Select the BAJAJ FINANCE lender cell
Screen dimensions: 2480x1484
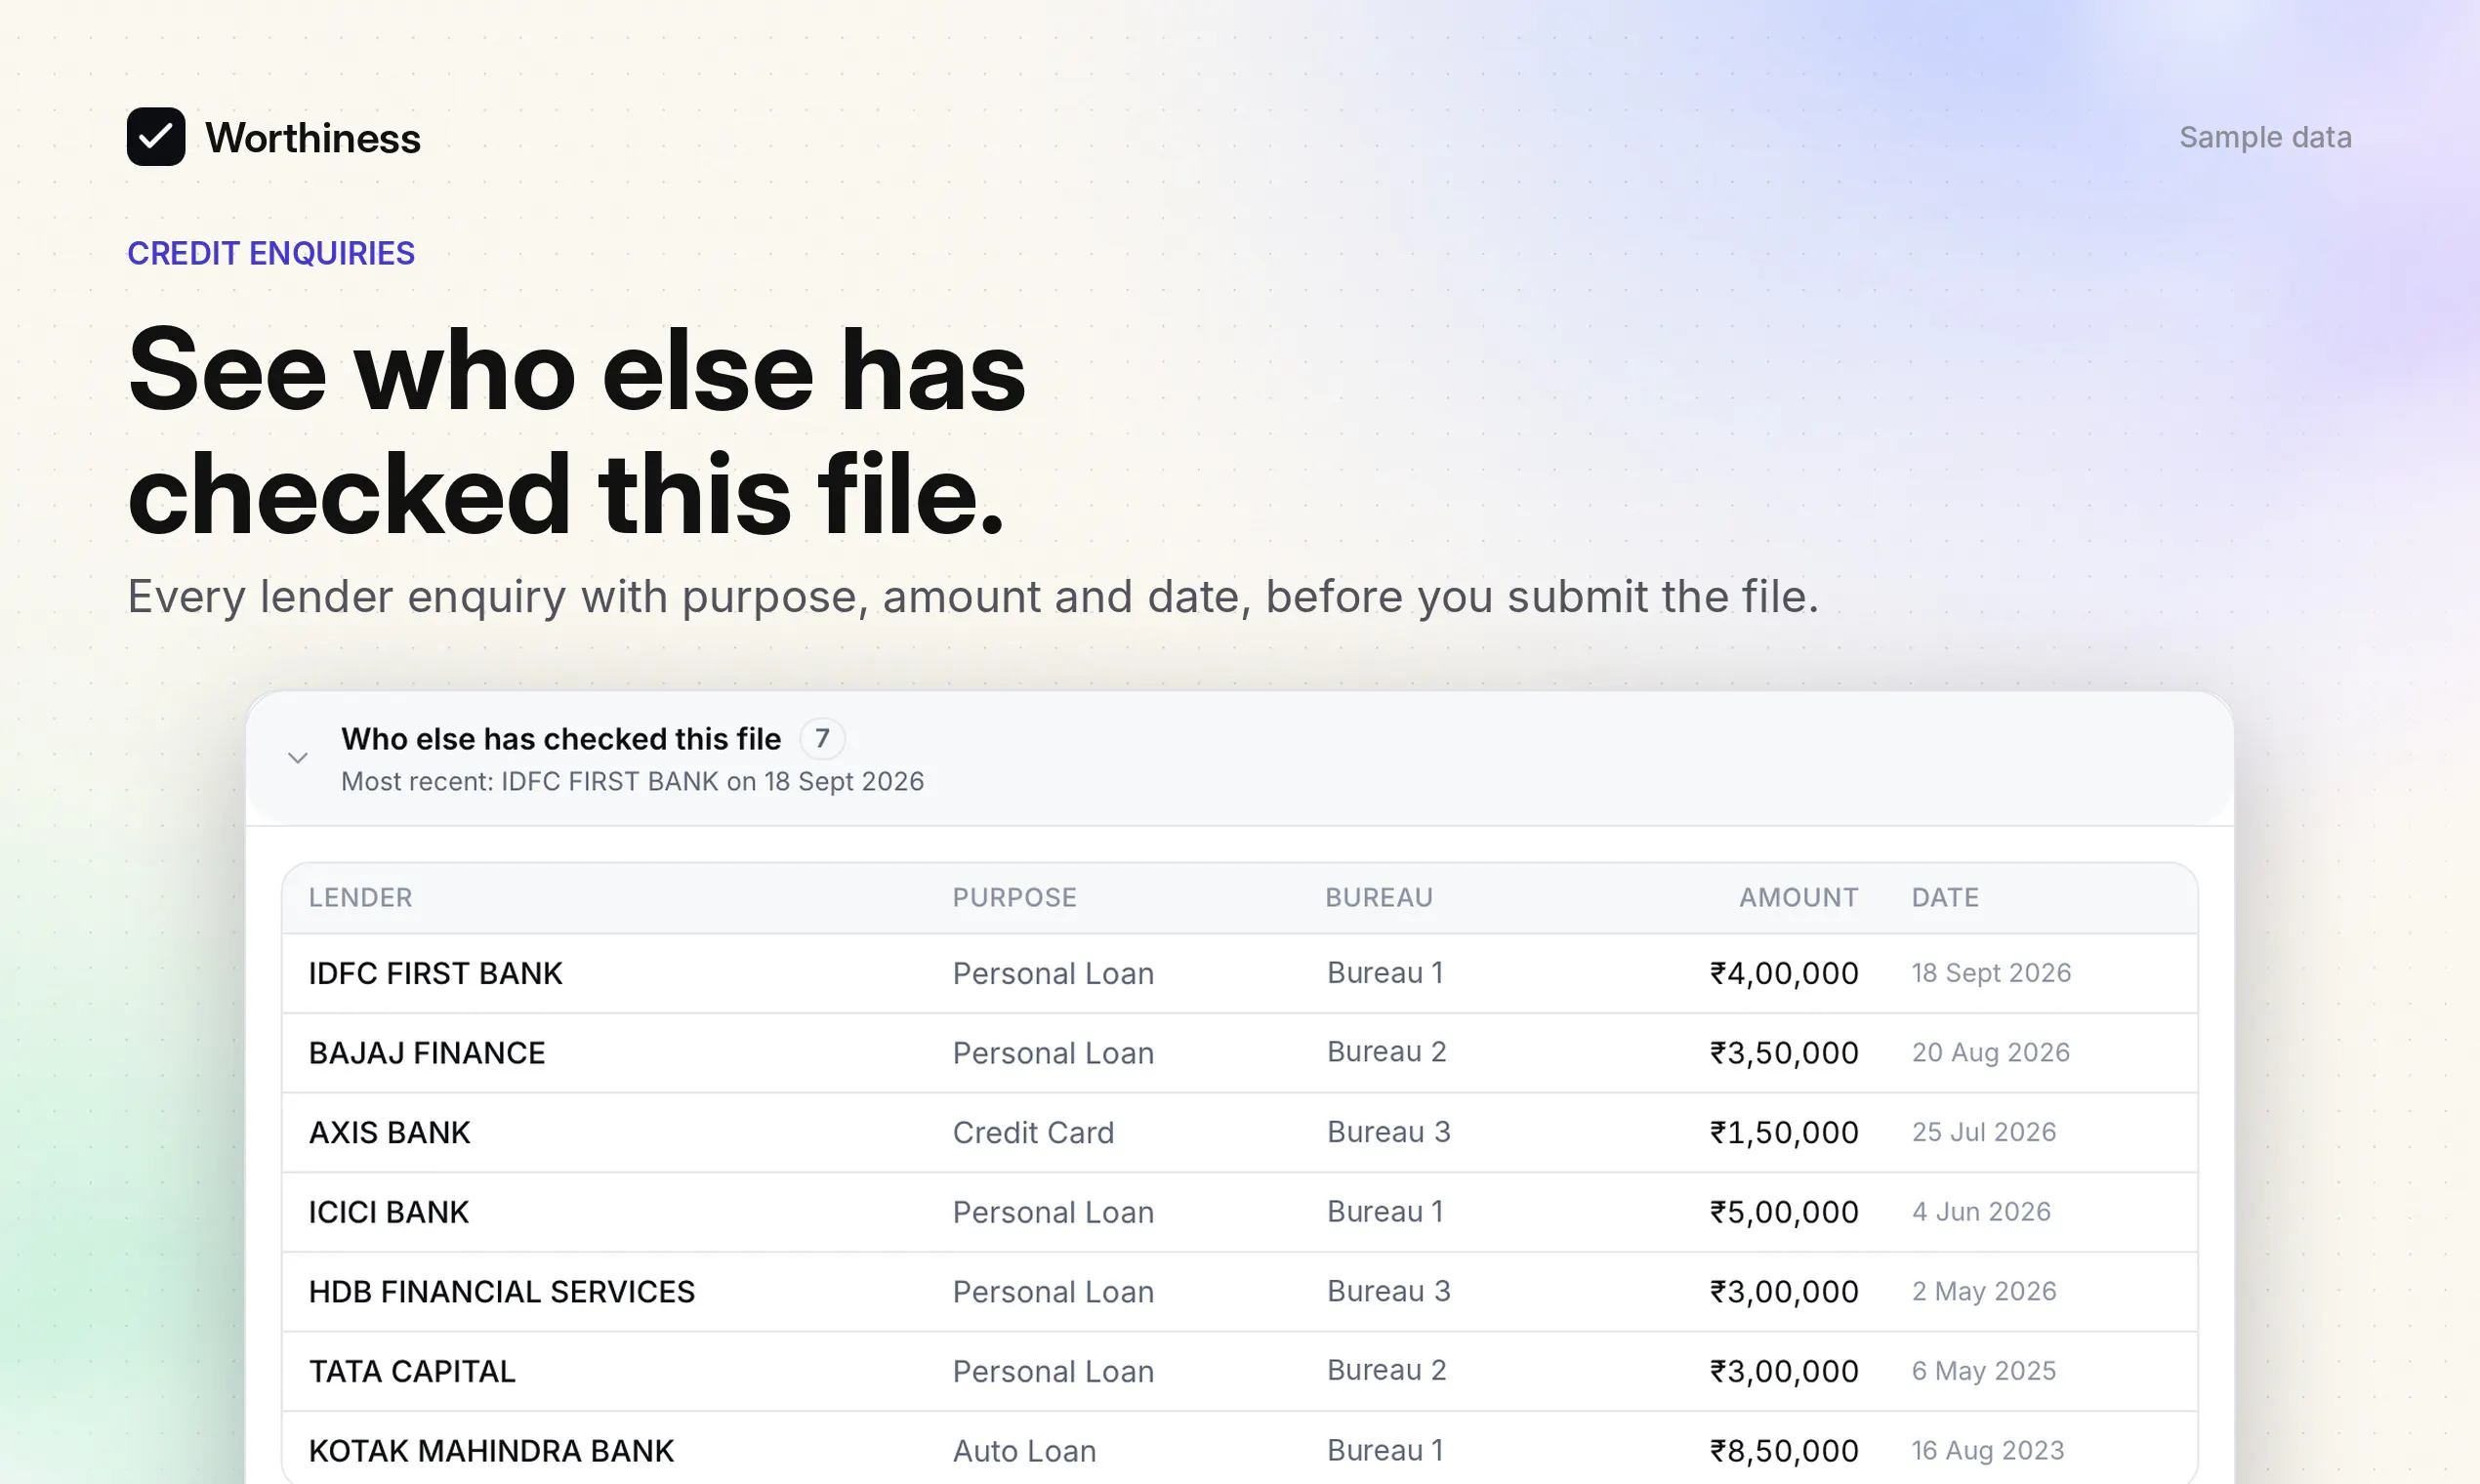[x=427, y=1053]
